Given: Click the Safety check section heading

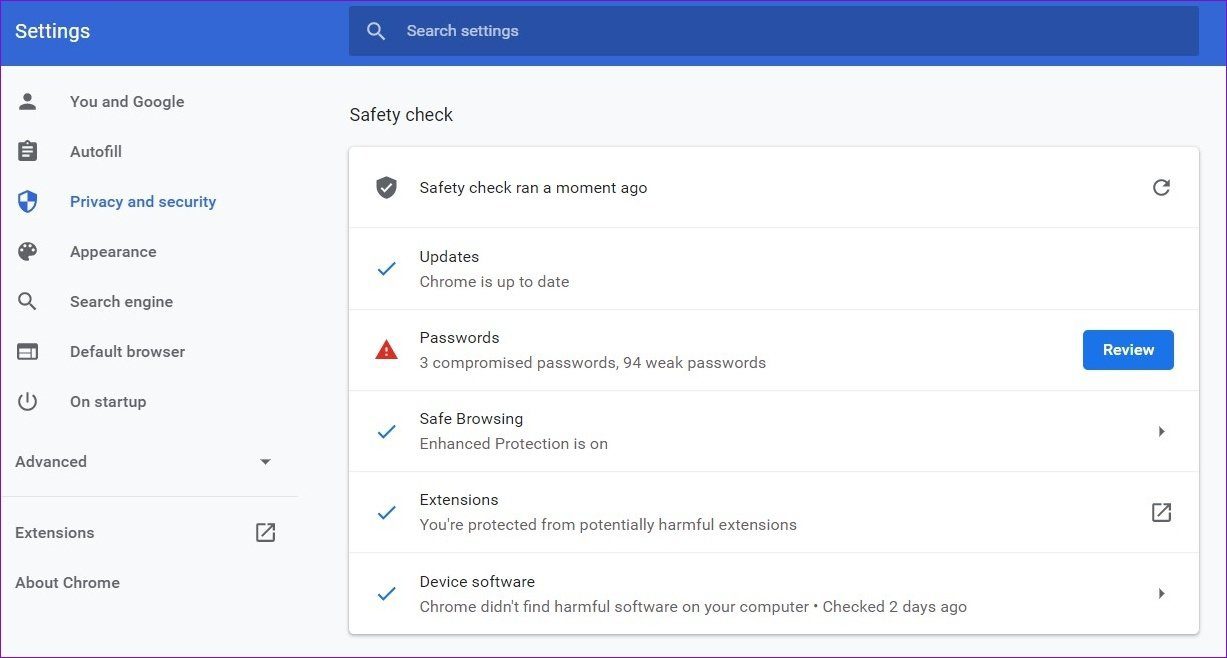Looking at the screenshot, I should pos(401,115).
